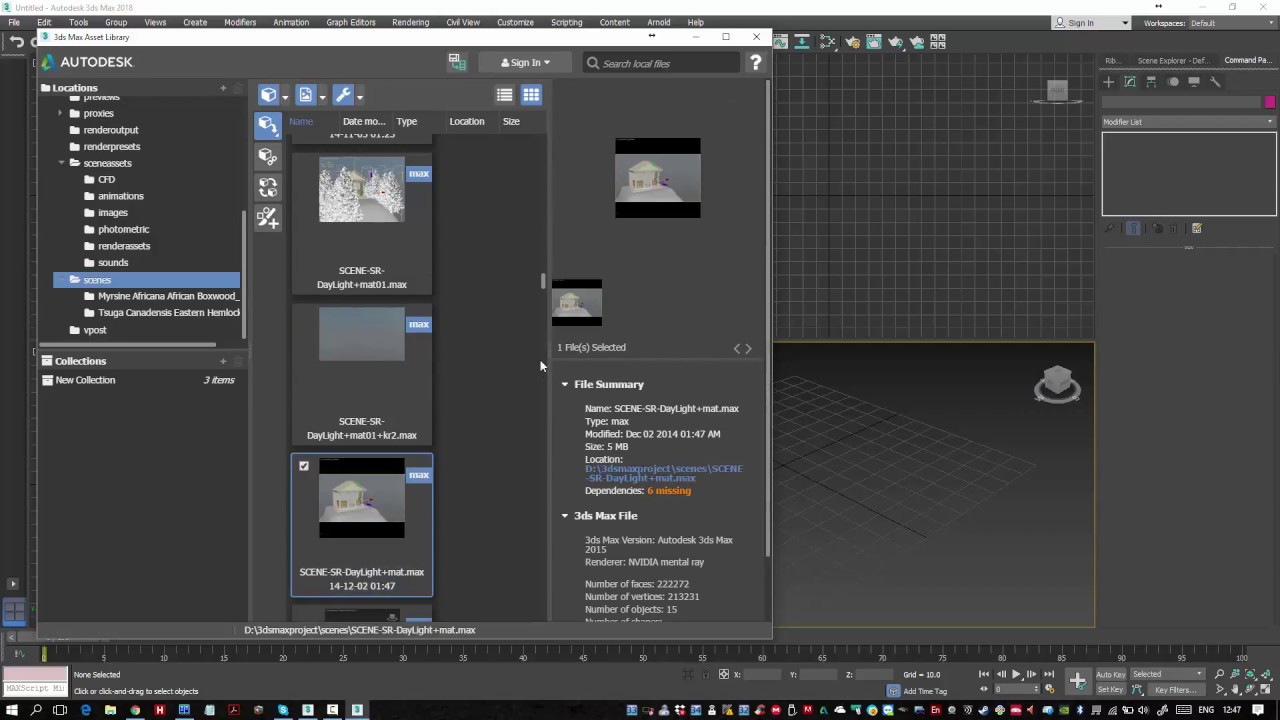The width and height of the screenshot is (1280, 720).
Task: Switch to list view in Asset Library
Action: tap(505, 95)
